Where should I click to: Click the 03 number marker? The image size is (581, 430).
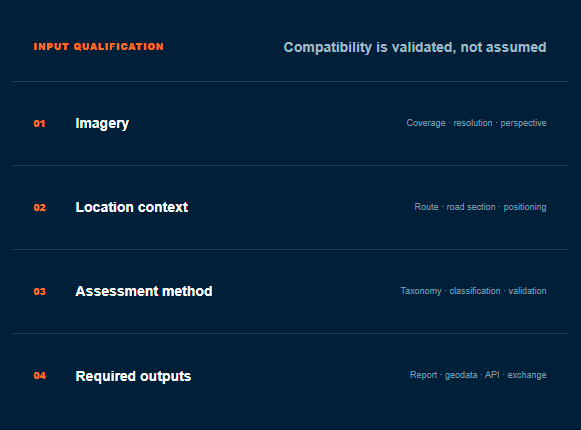pos(40,292)
